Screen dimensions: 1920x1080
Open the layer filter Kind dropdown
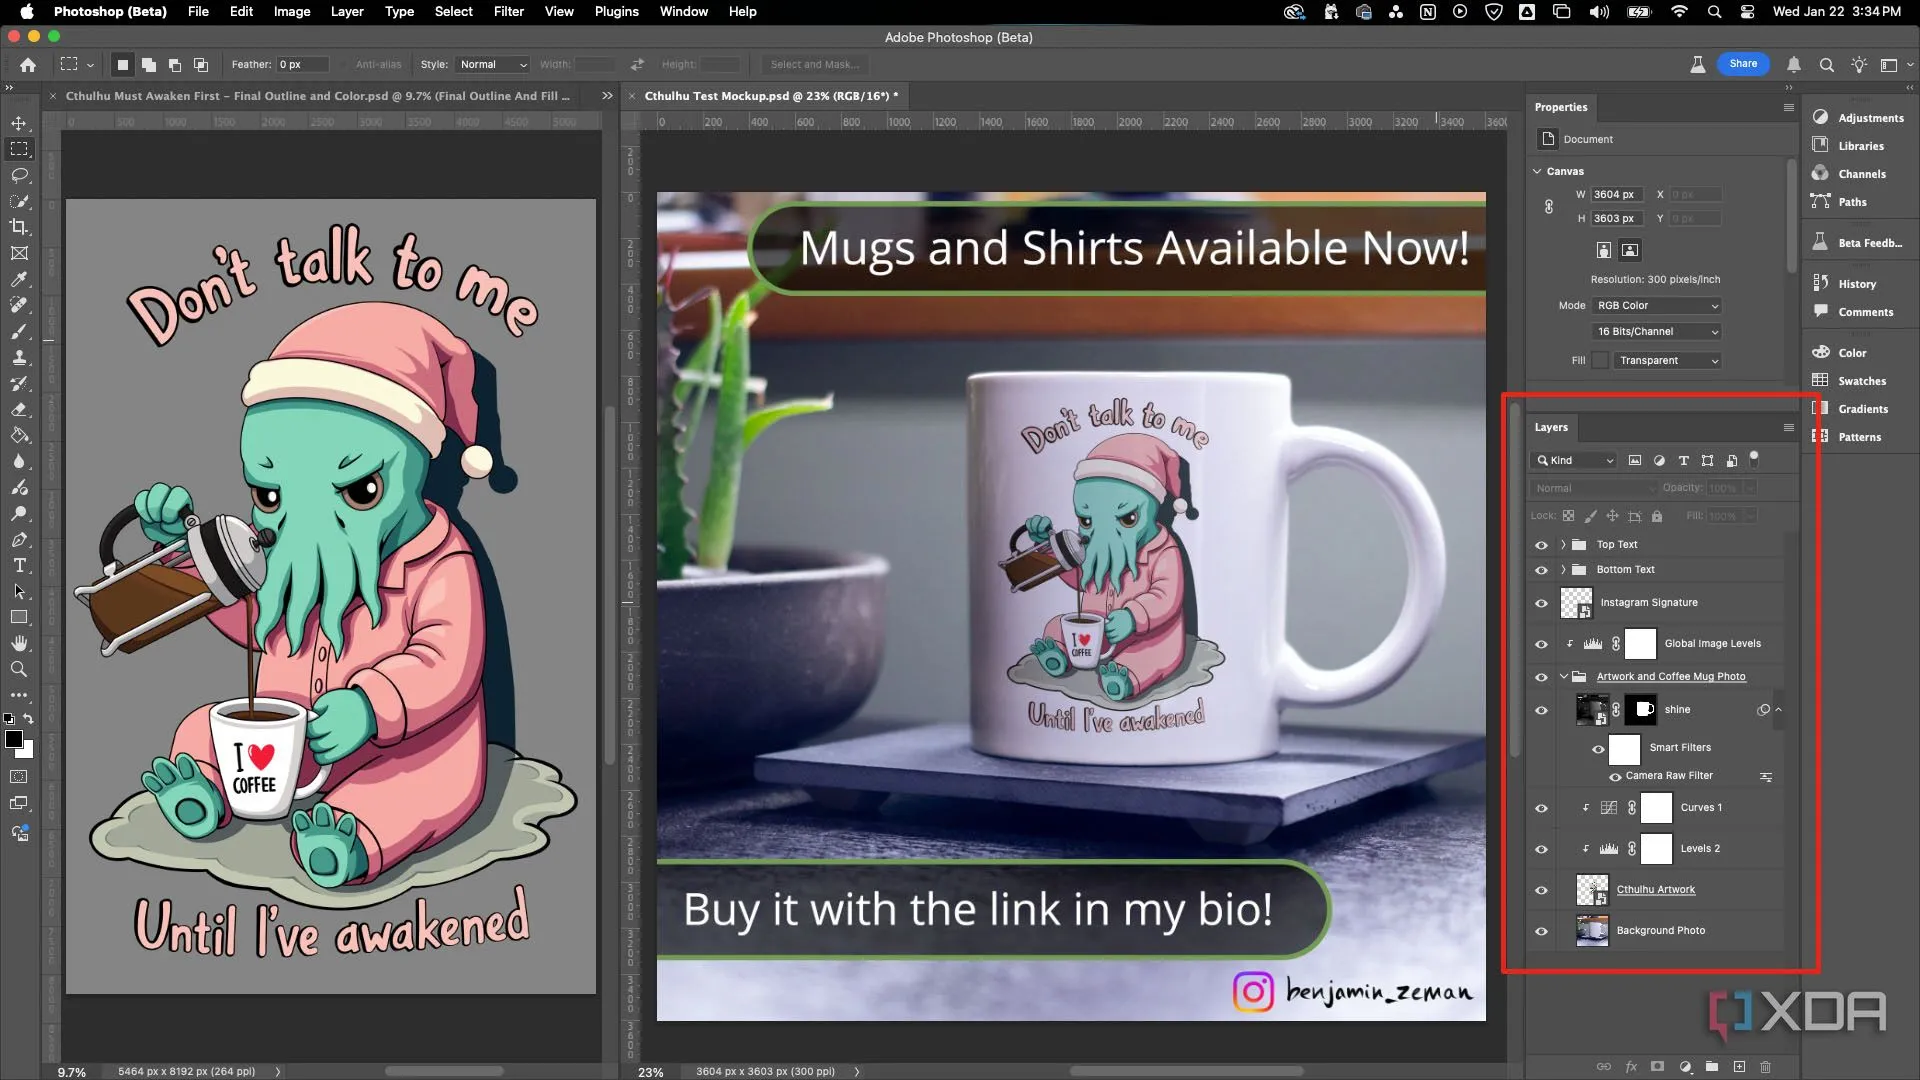coord(1574,461)
